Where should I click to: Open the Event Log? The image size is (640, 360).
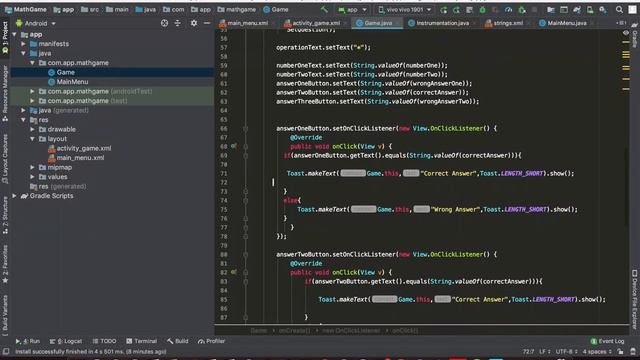607,341
